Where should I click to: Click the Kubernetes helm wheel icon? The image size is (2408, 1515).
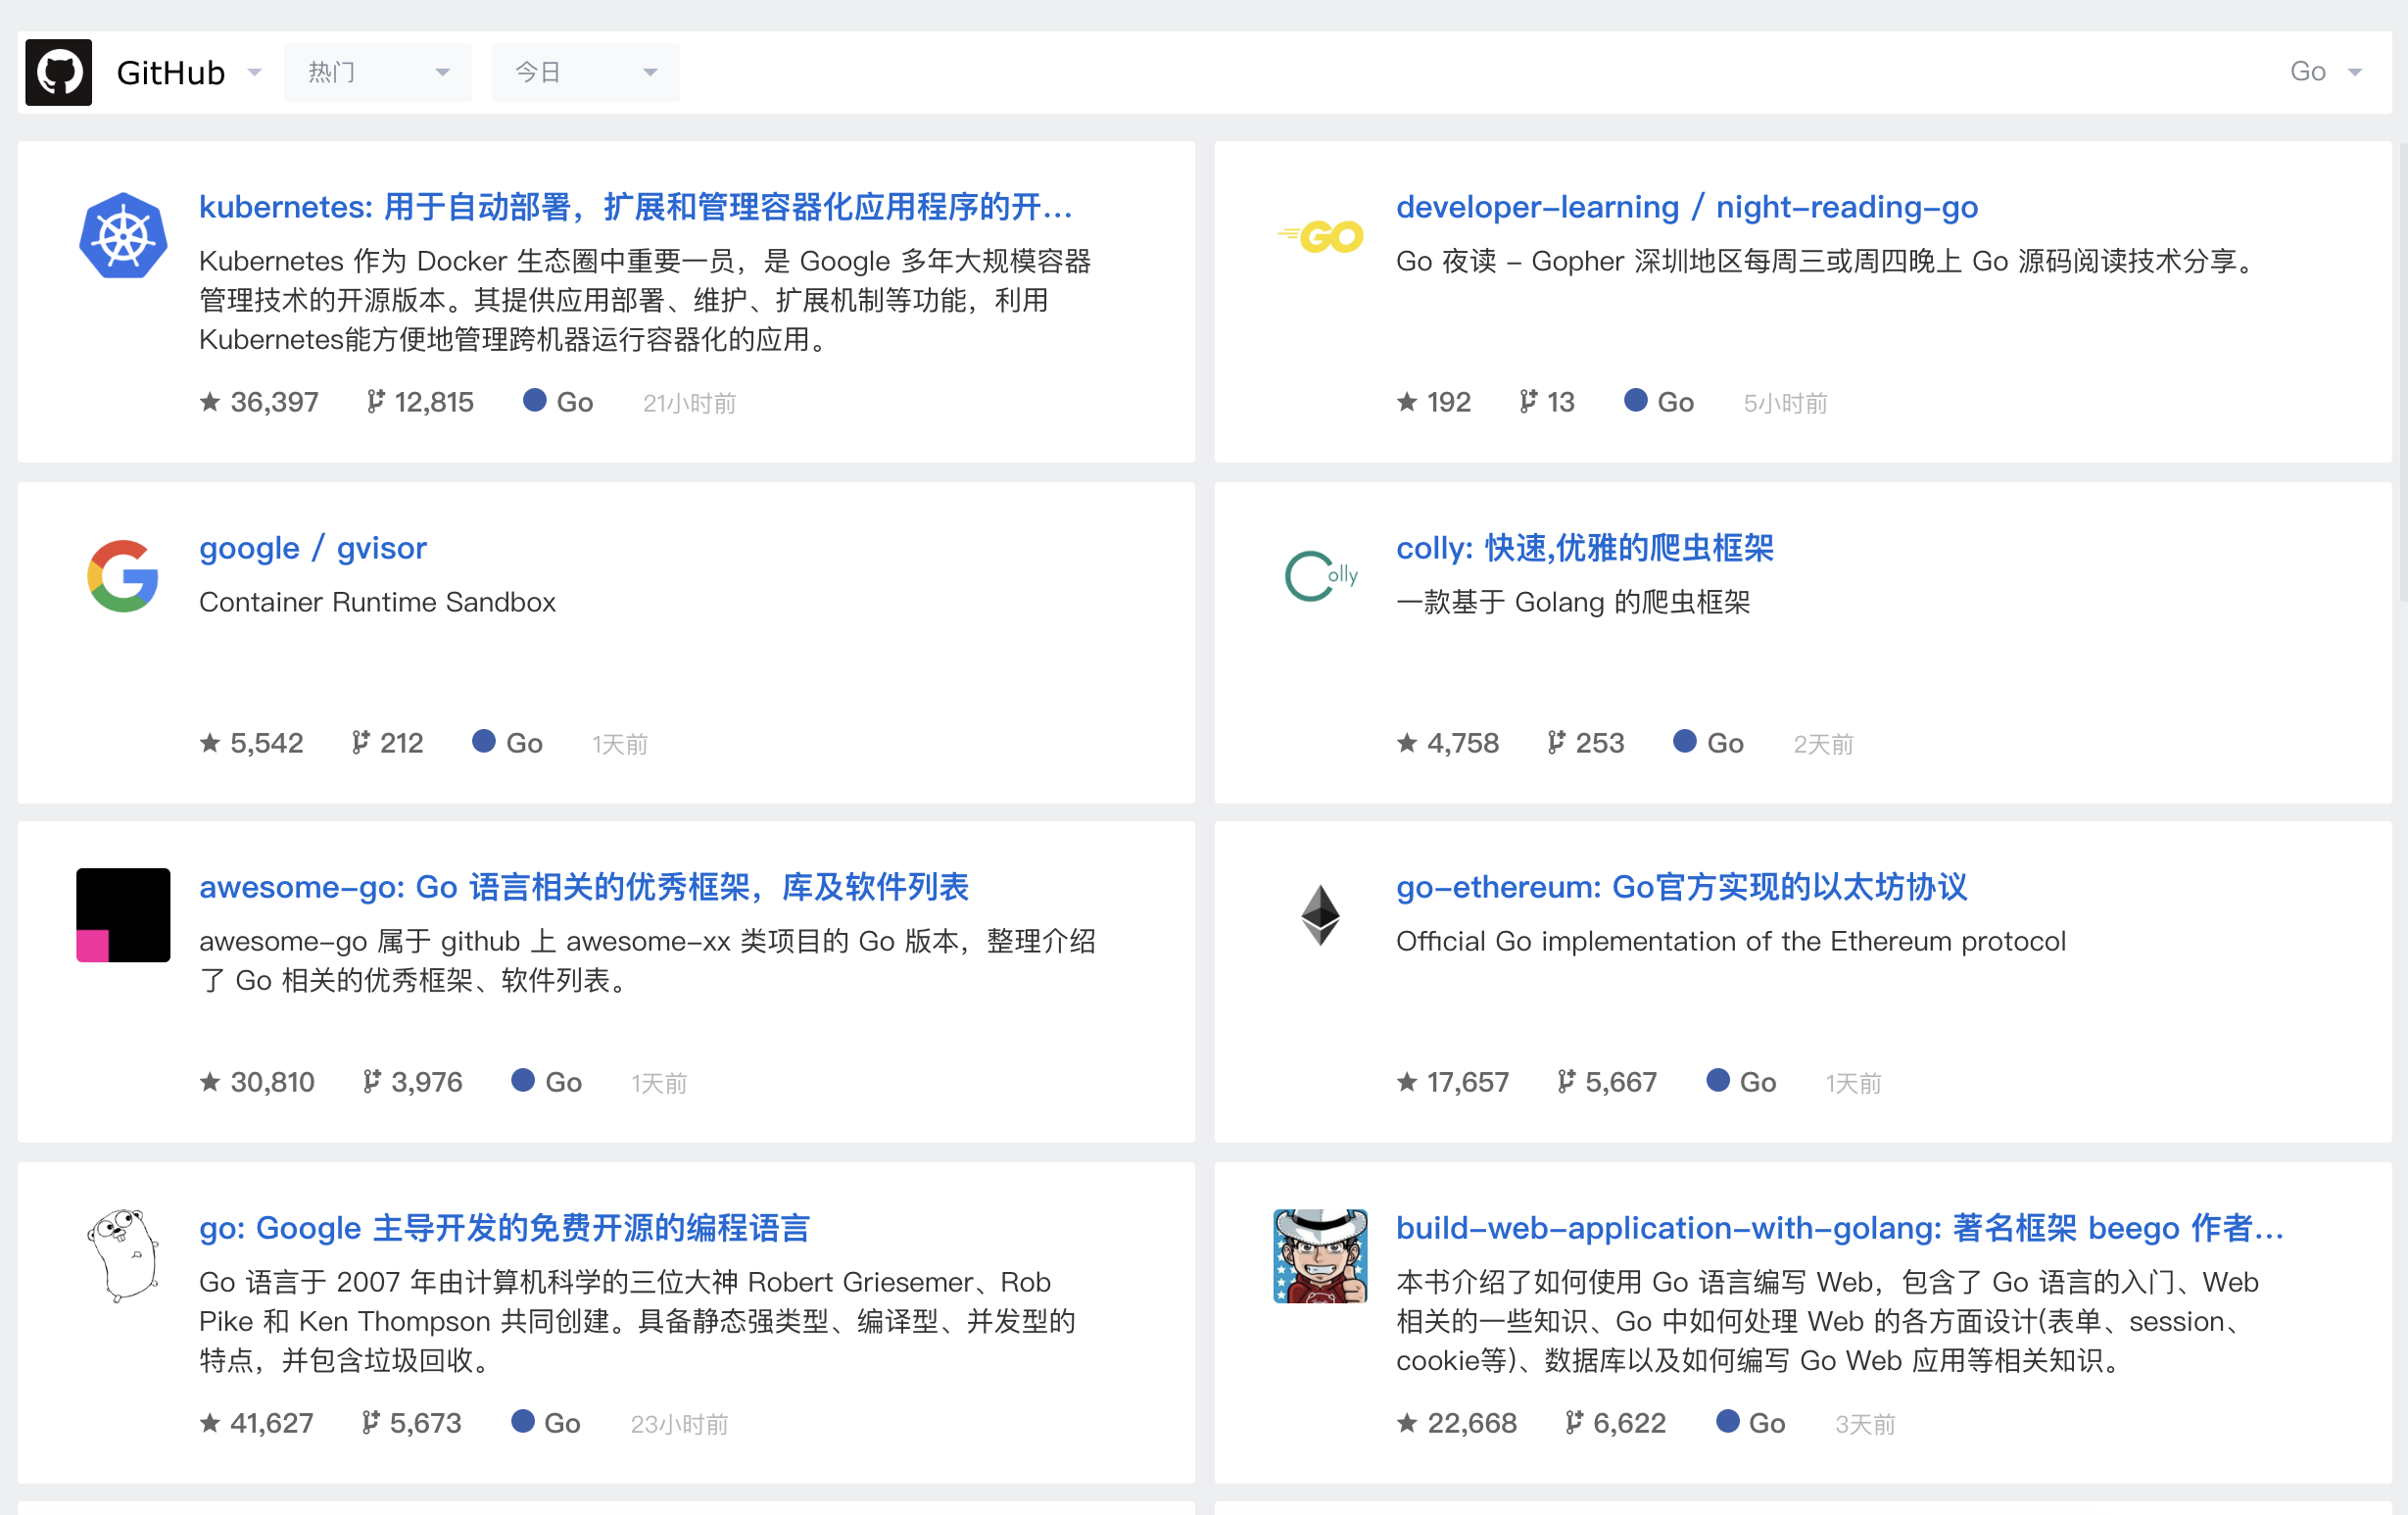click(123, 236)
